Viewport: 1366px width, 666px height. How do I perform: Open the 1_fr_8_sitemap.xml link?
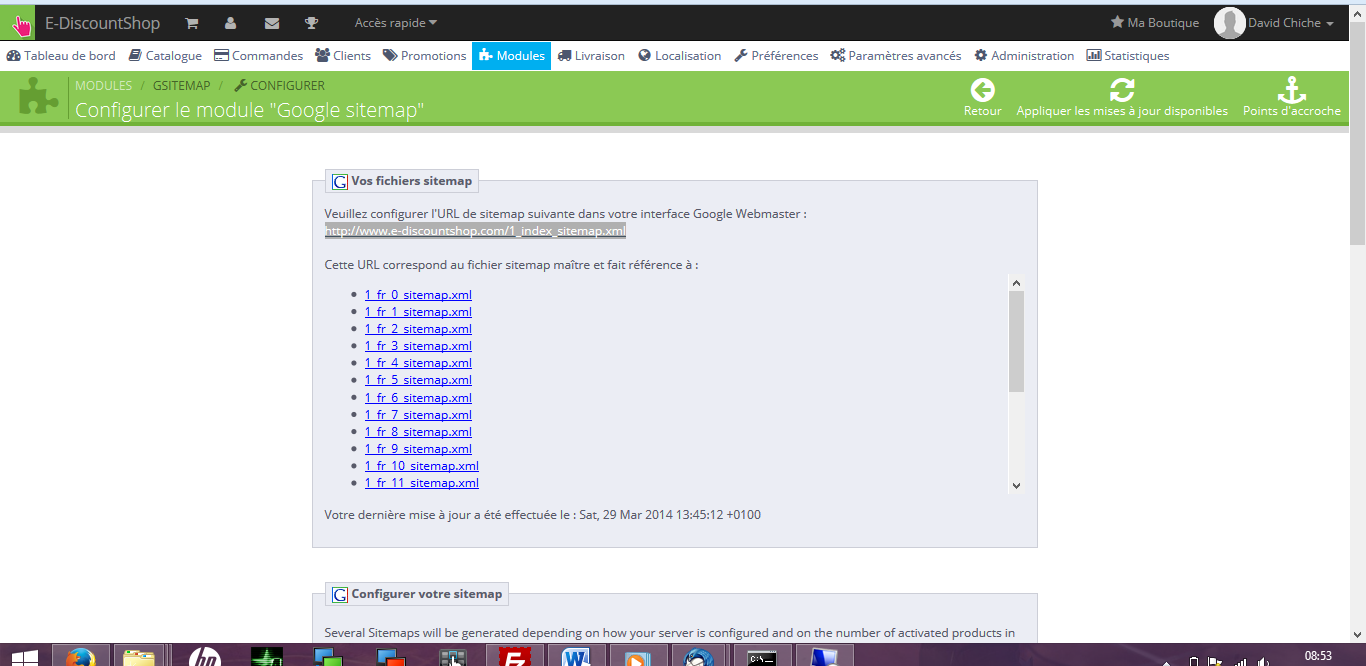click(418, 432)
